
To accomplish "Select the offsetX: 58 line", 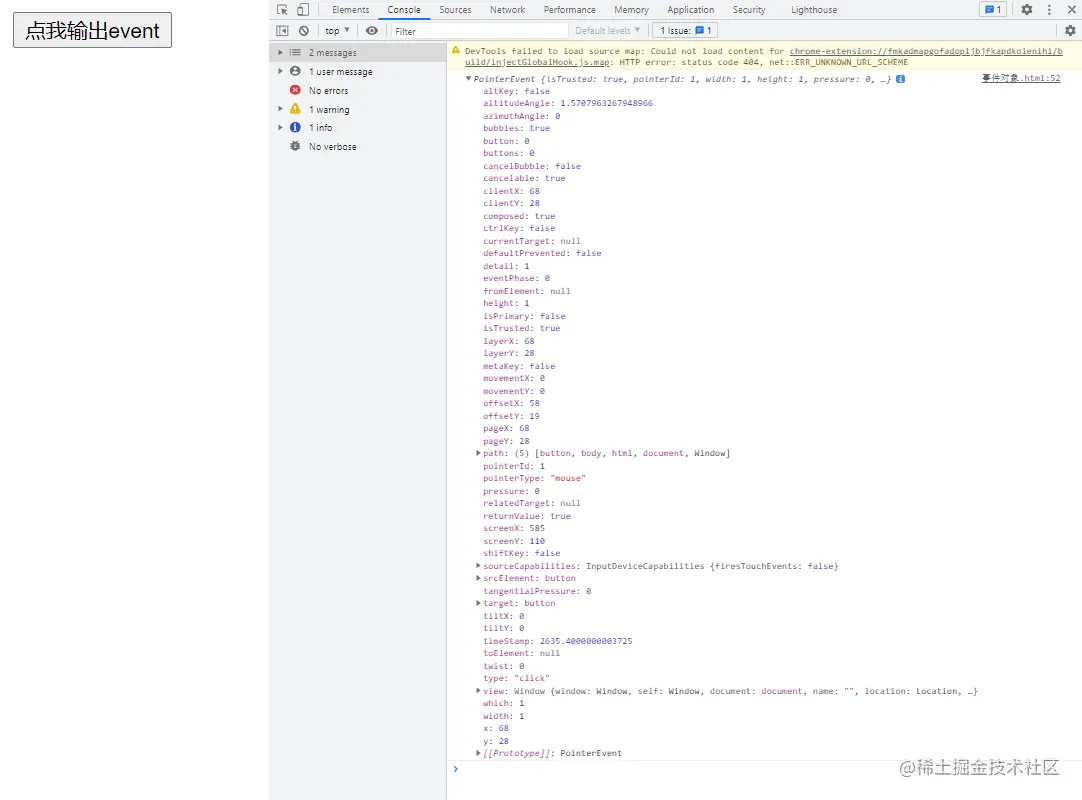I will [511, 403].
